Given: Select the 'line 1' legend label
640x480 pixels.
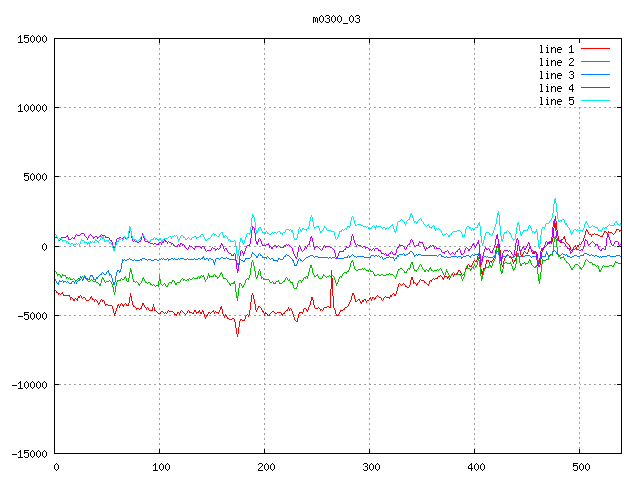Looking at the screenshot, I should 556,49.
